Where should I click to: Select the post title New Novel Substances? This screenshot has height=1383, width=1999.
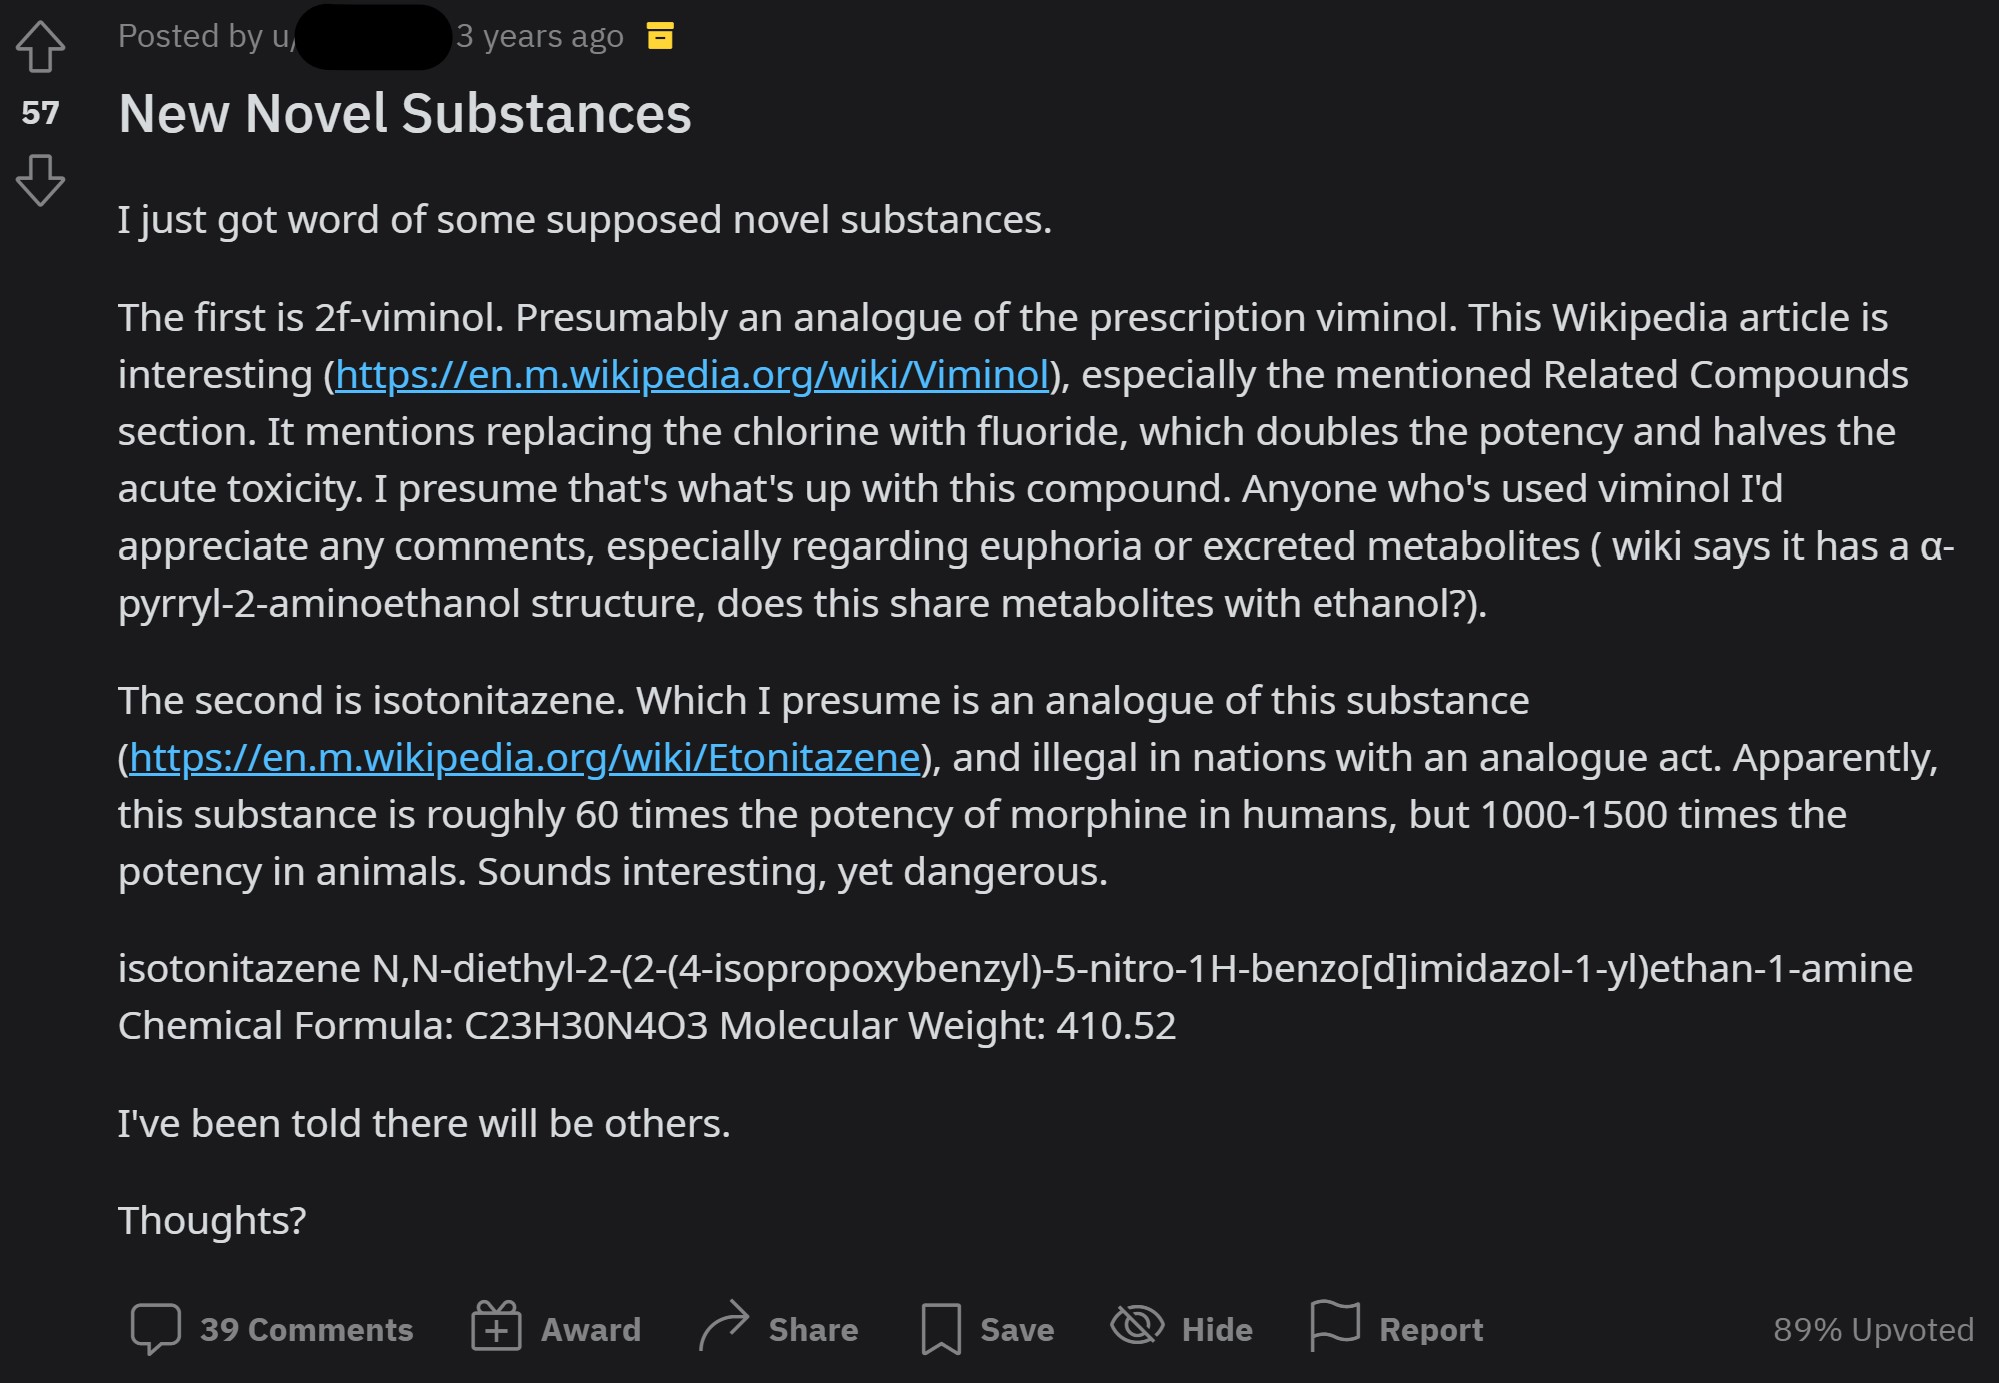pyautogui.click(x=404, y=114)
